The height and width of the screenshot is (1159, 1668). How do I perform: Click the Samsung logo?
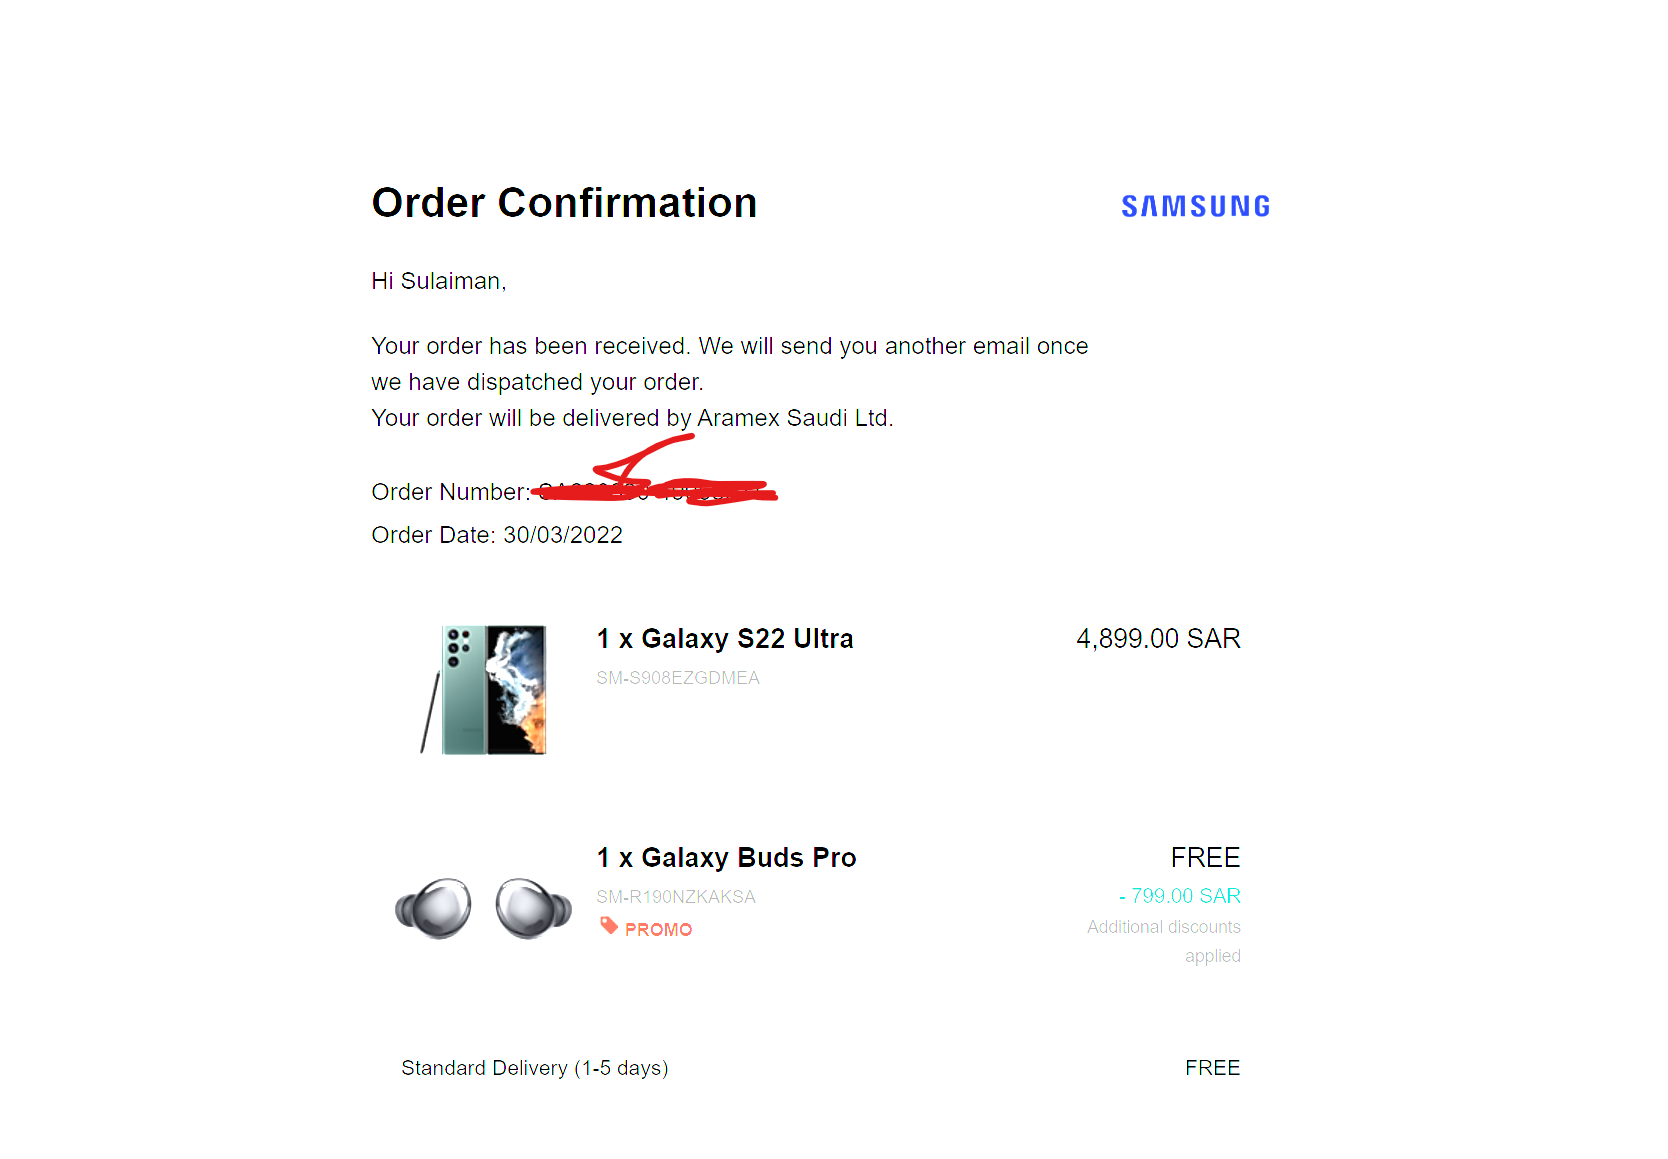[x=1195, y=206]
